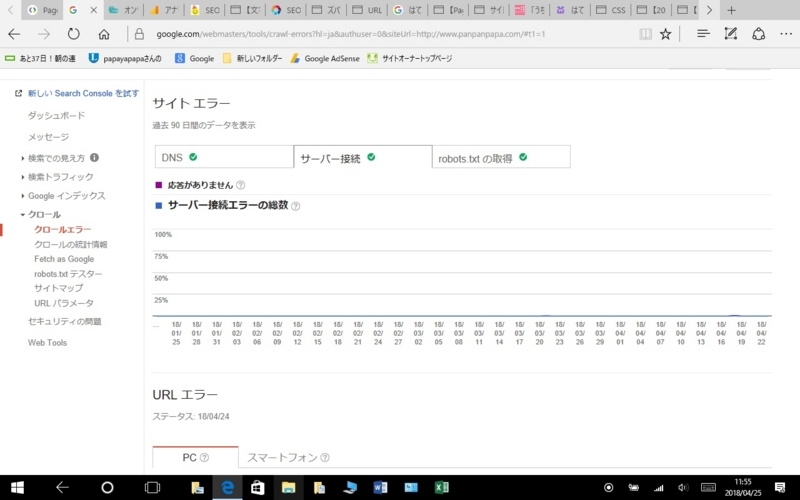Screen dimensions: 800x500
Task: Select the robots.txt の取得 tab
Action: [501, 157]
